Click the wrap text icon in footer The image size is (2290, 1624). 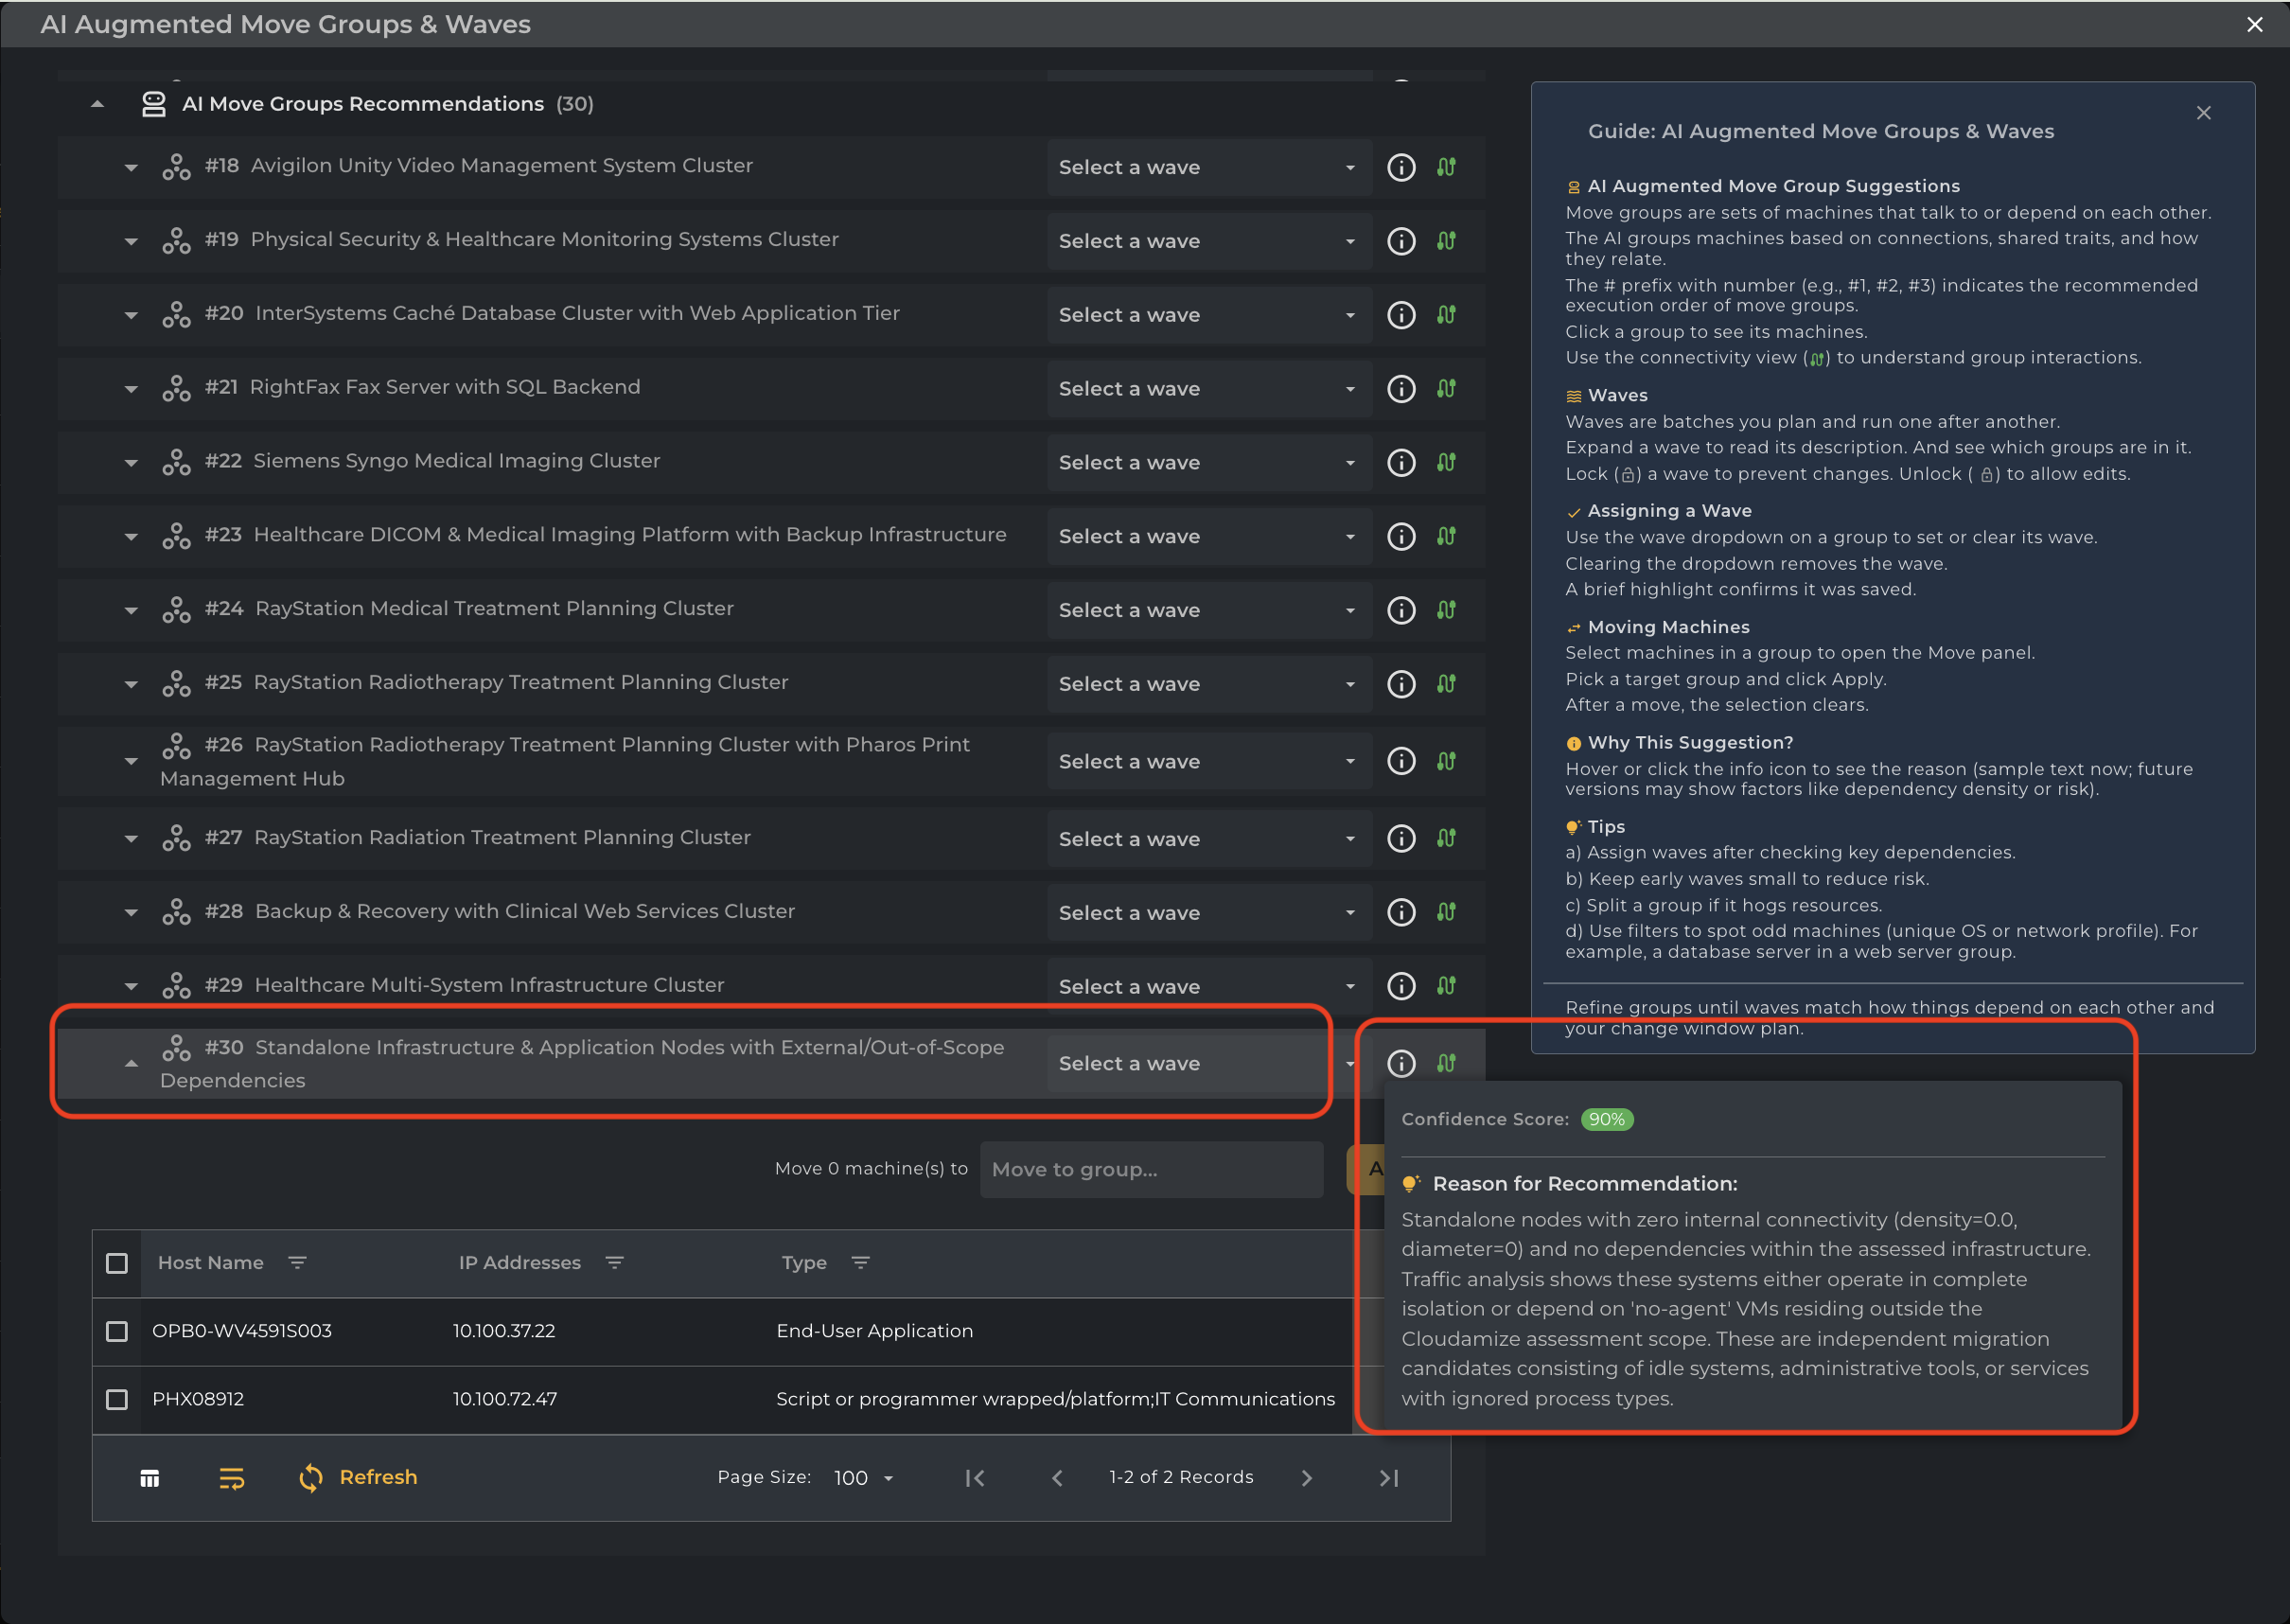tap(231, 1478)
